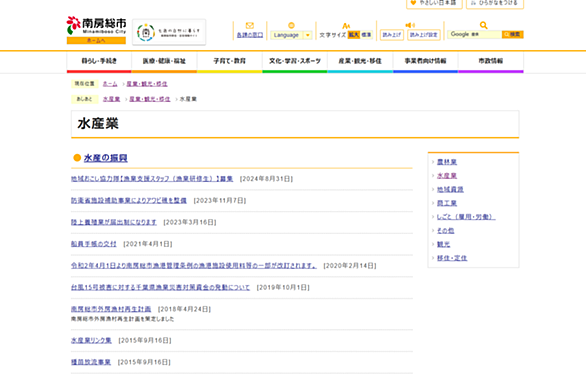Viewport: 586px width, 375px height.
Task: Click the date text [2023年11月7日]
Action: pyautogui.click(x=220, y=201)
